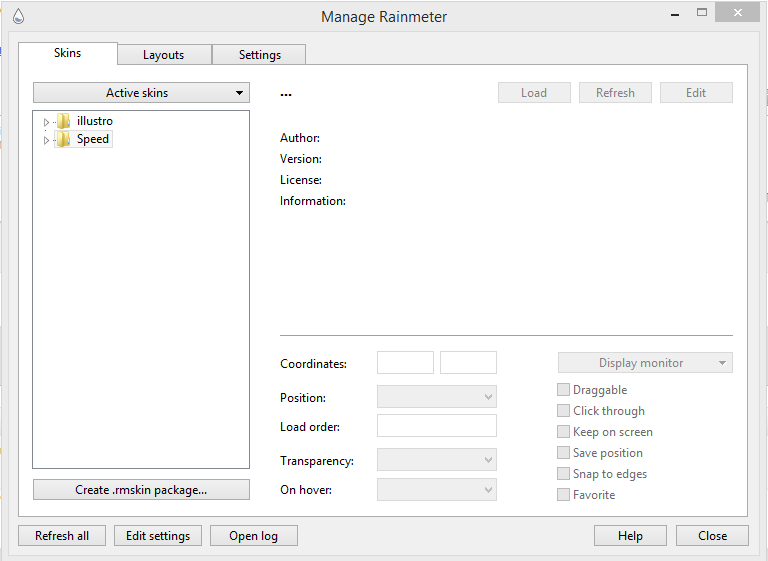Click the Refresh all button
Image resolution: width=768 pixels, height=561 pixels.
point(62,536)
